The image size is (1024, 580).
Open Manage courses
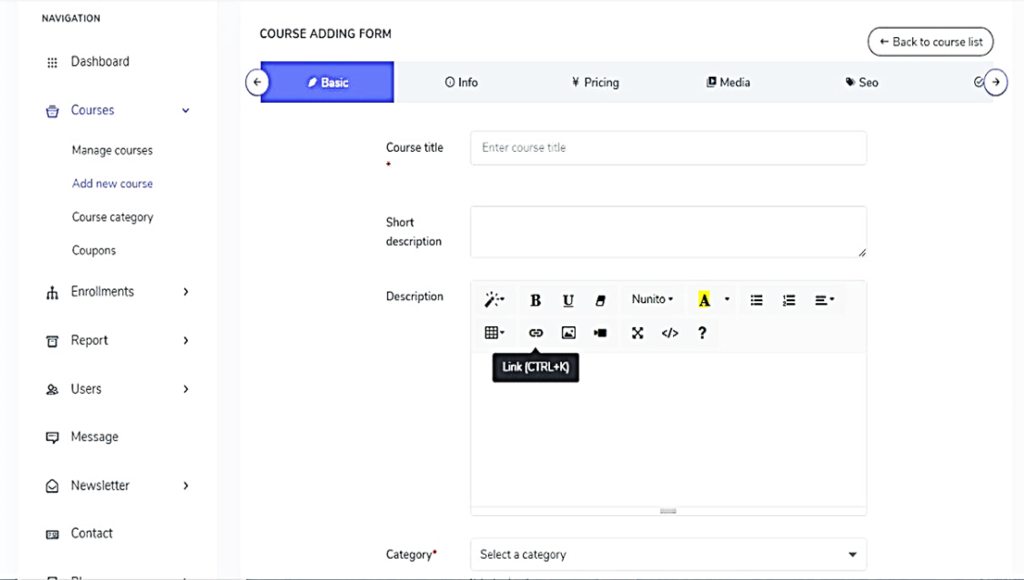click(112, 150)
